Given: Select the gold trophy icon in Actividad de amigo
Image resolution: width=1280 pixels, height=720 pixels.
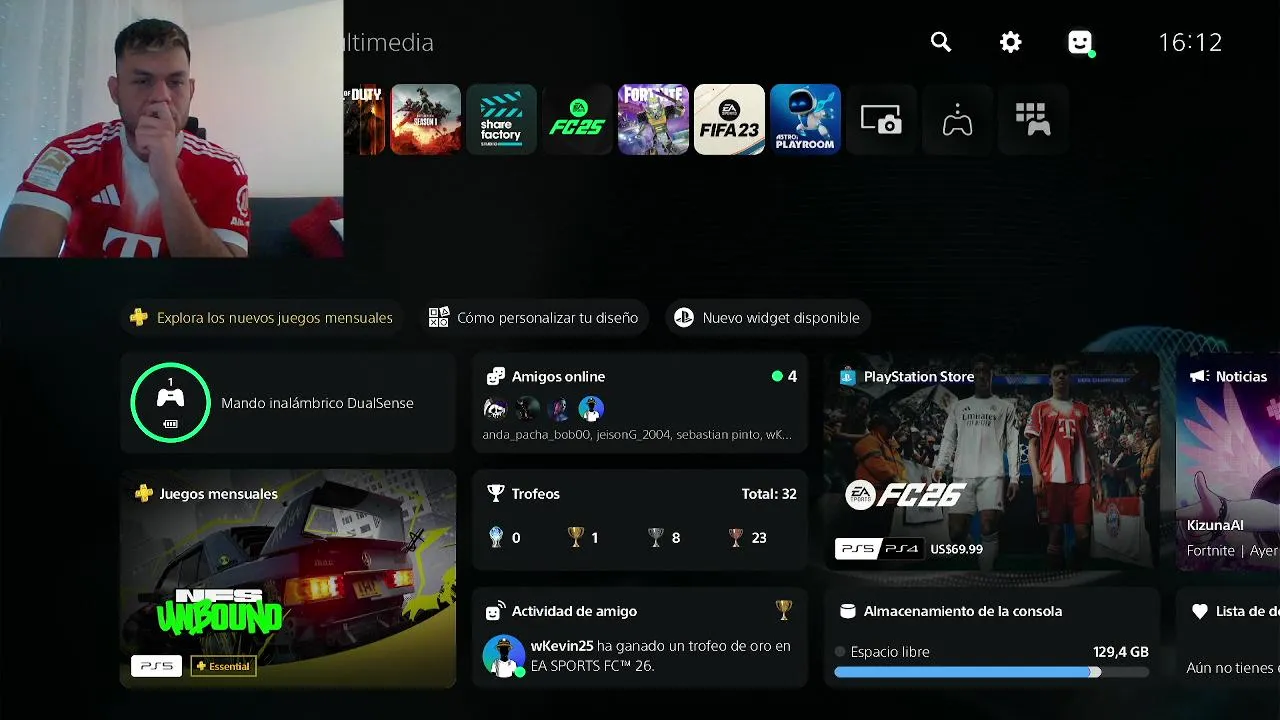Looking at the screenshot, I should [784, 609].
